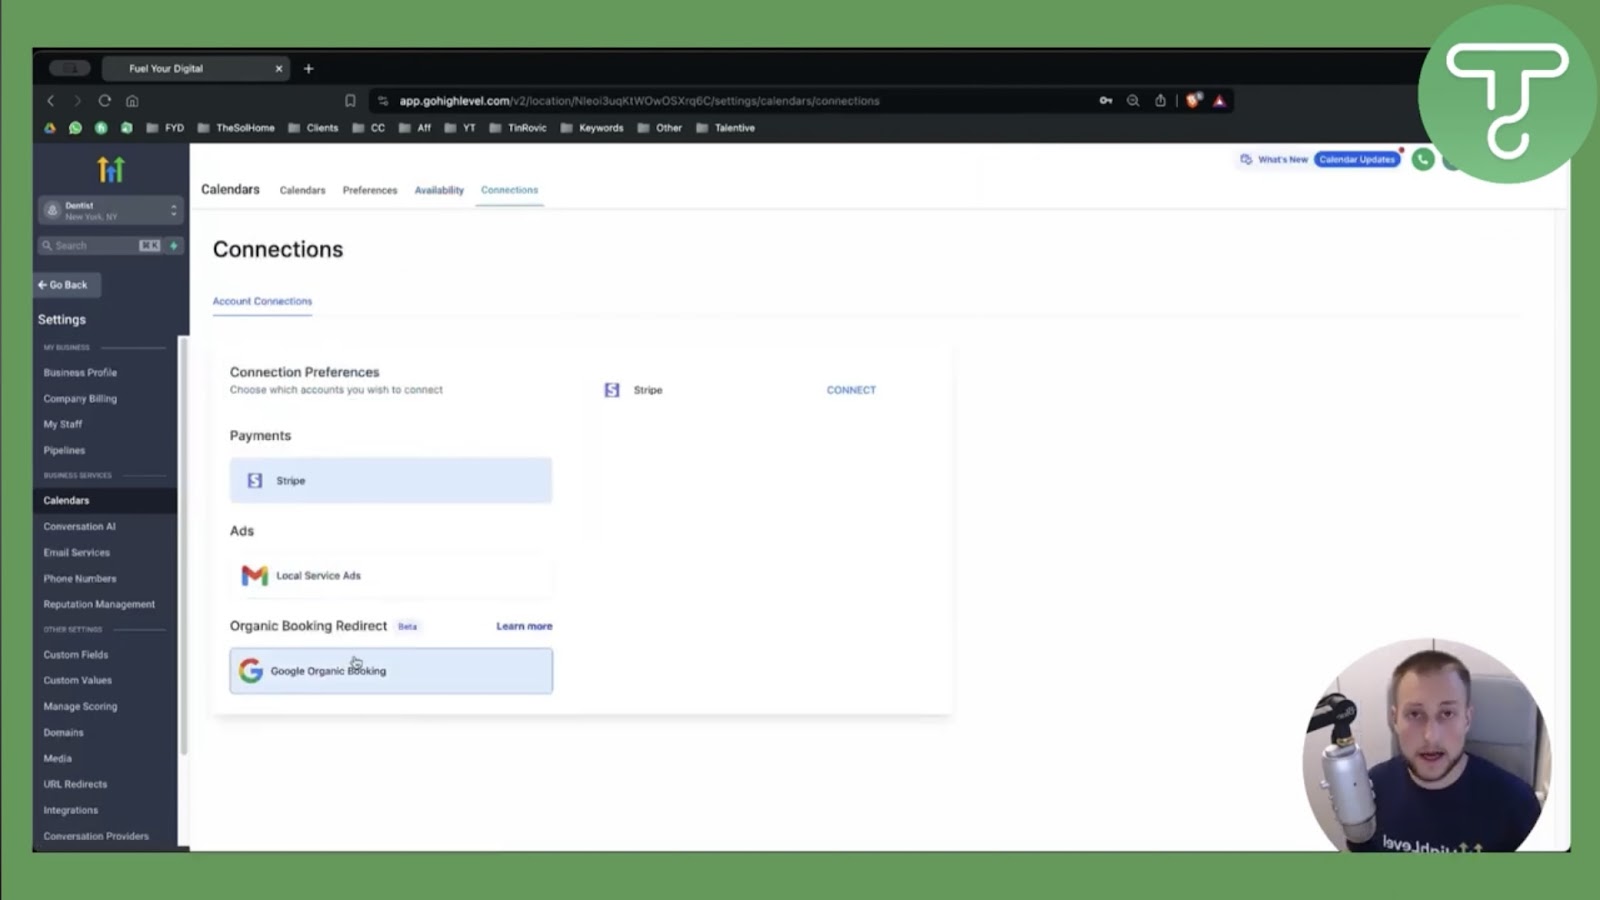Select Stripe under Payments
Image resolution: width=1600 pixels, height=900 pixels.
pos(391,480)
